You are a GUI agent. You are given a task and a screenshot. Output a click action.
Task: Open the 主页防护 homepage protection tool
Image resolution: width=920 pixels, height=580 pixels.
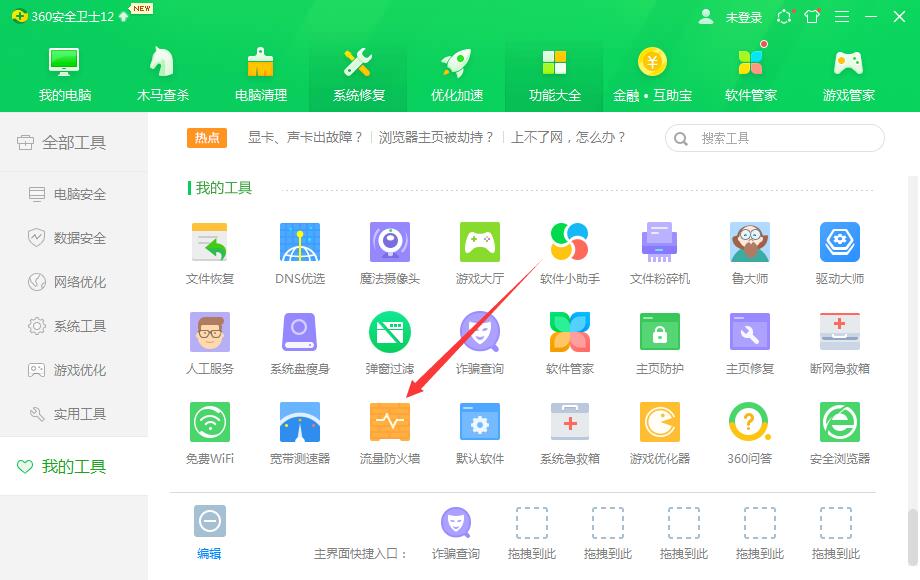coord(659,342)
